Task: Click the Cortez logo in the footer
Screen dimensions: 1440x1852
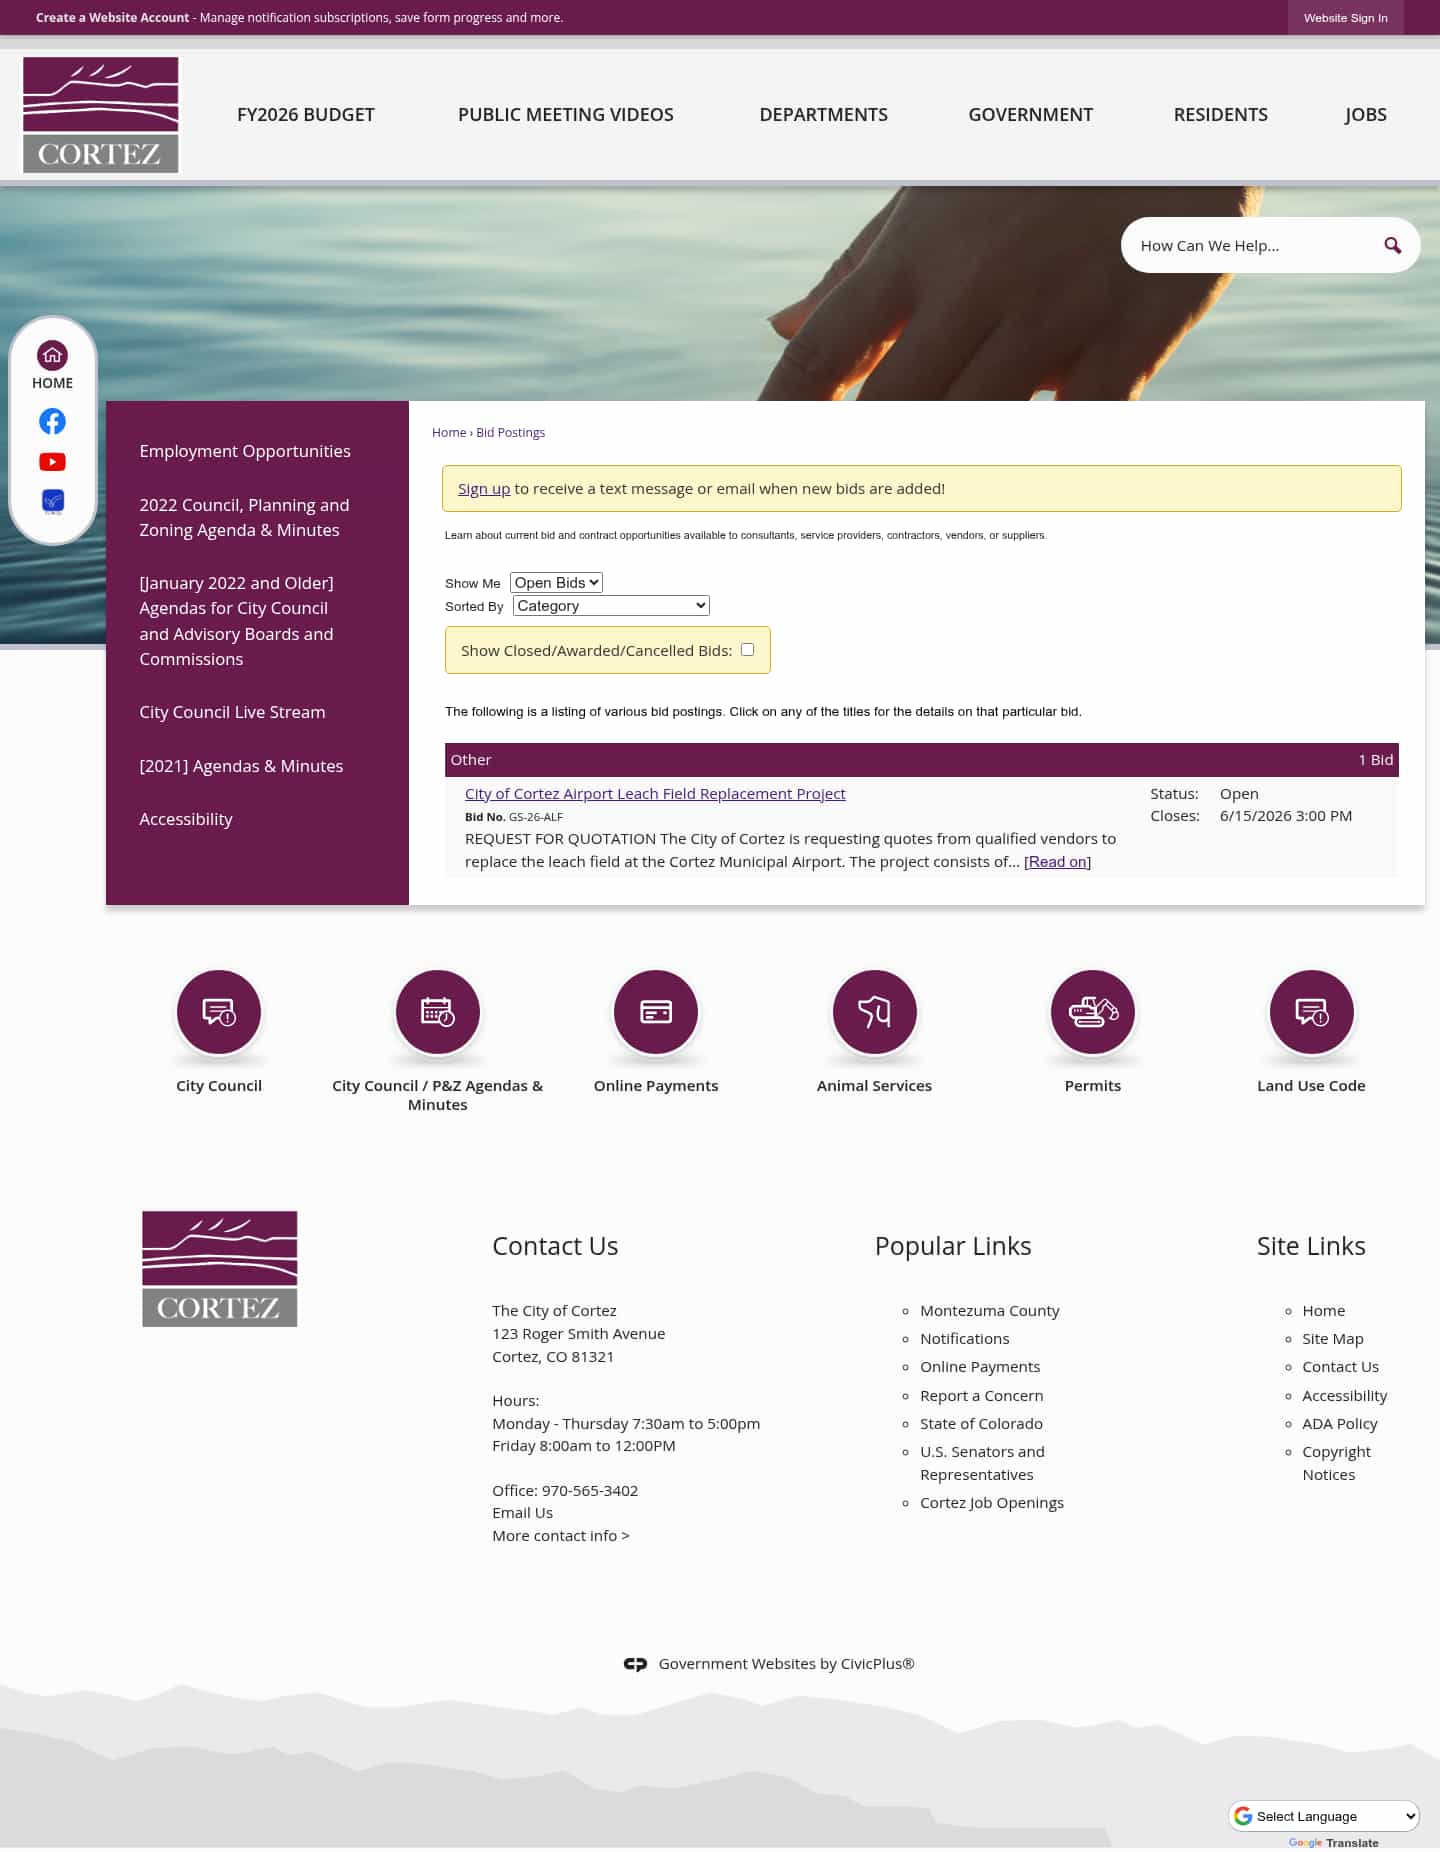Action: [220, 1269]
